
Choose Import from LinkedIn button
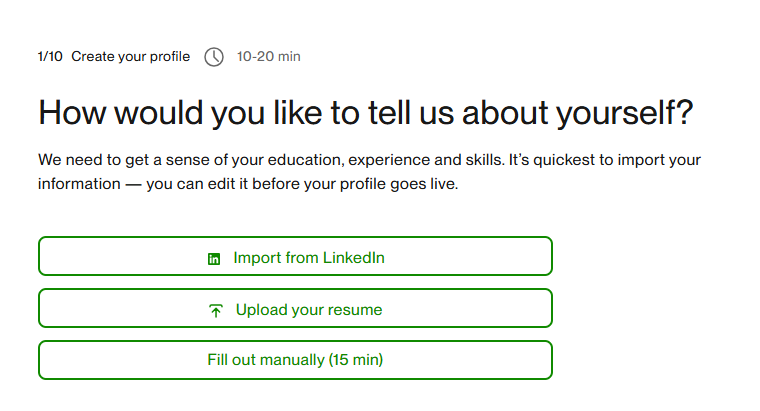tap(295, 256)
